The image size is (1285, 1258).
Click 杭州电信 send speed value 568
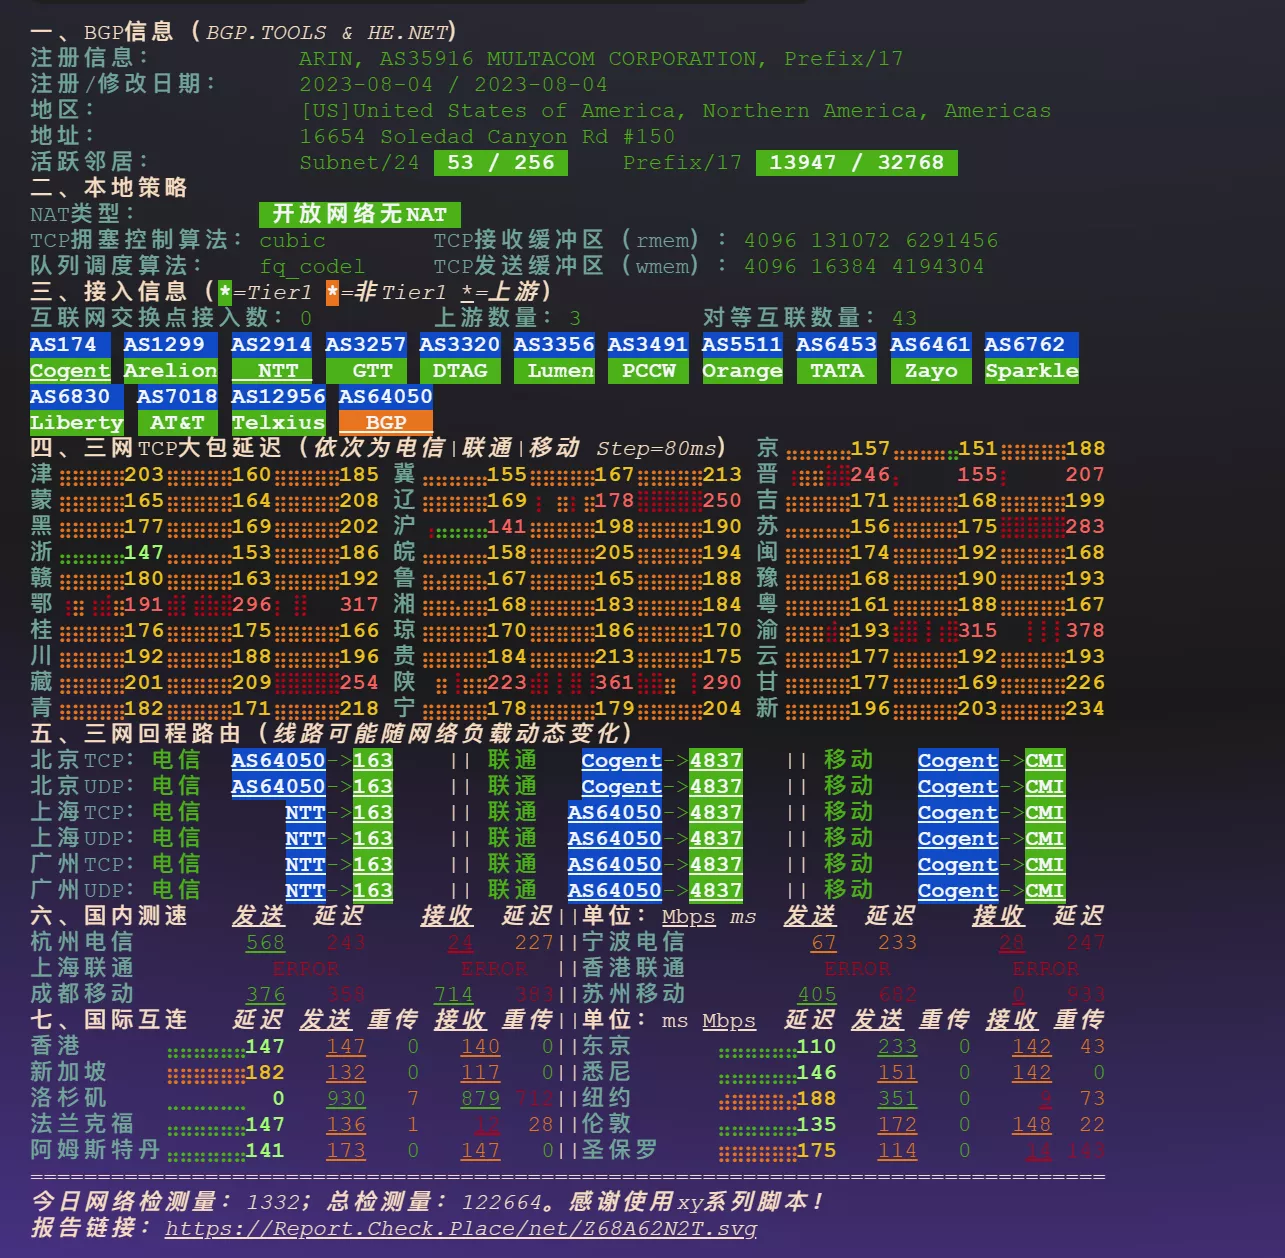(265, 943)
